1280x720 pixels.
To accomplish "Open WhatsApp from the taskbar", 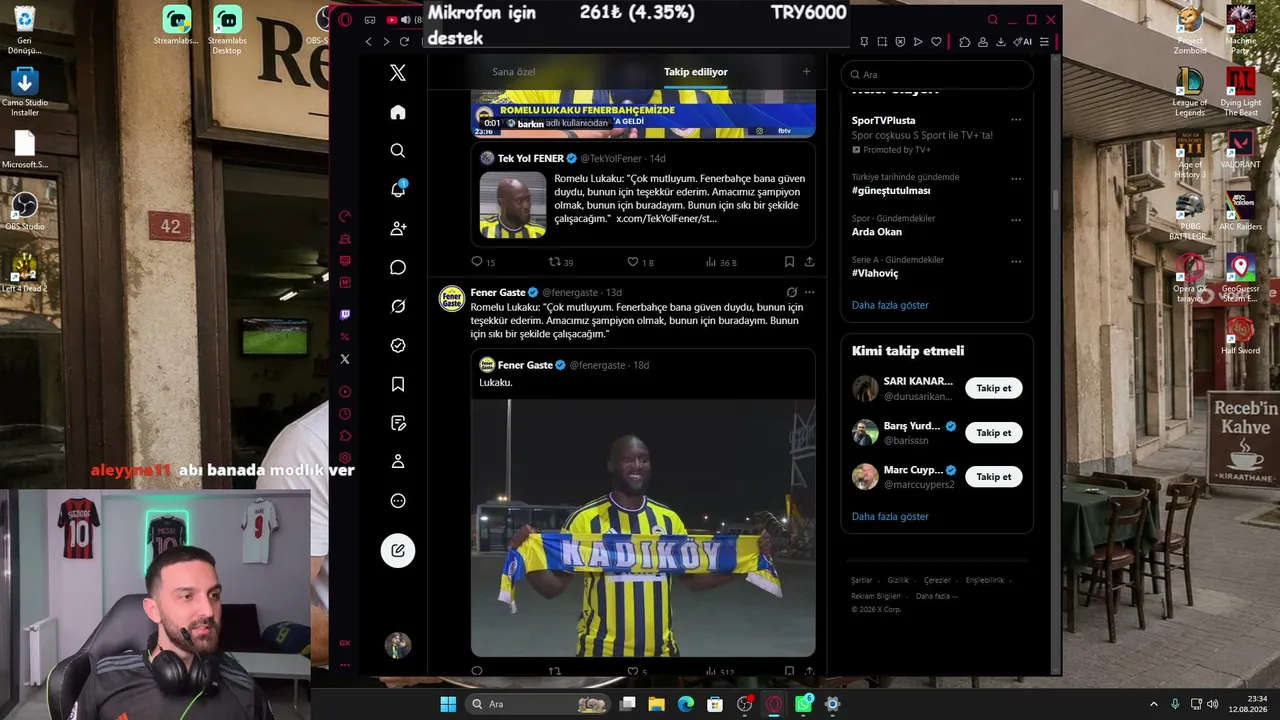I will 804,704.
